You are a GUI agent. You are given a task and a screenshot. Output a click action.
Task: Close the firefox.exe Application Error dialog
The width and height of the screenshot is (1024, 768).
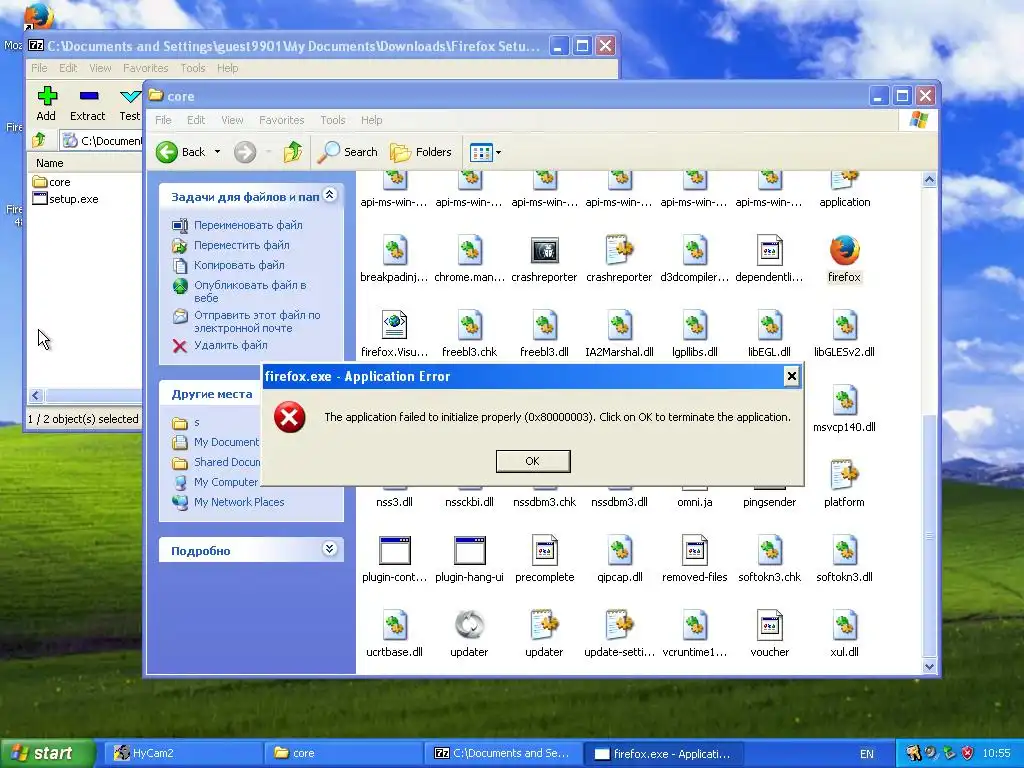[x=792, y=376]
